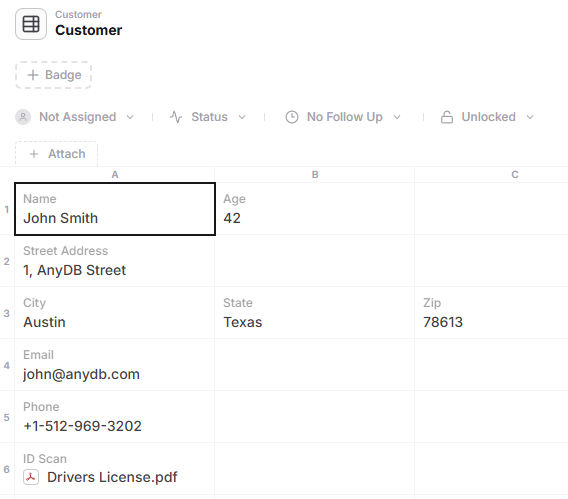Open the Drivers License.pdf attachment

112,477
